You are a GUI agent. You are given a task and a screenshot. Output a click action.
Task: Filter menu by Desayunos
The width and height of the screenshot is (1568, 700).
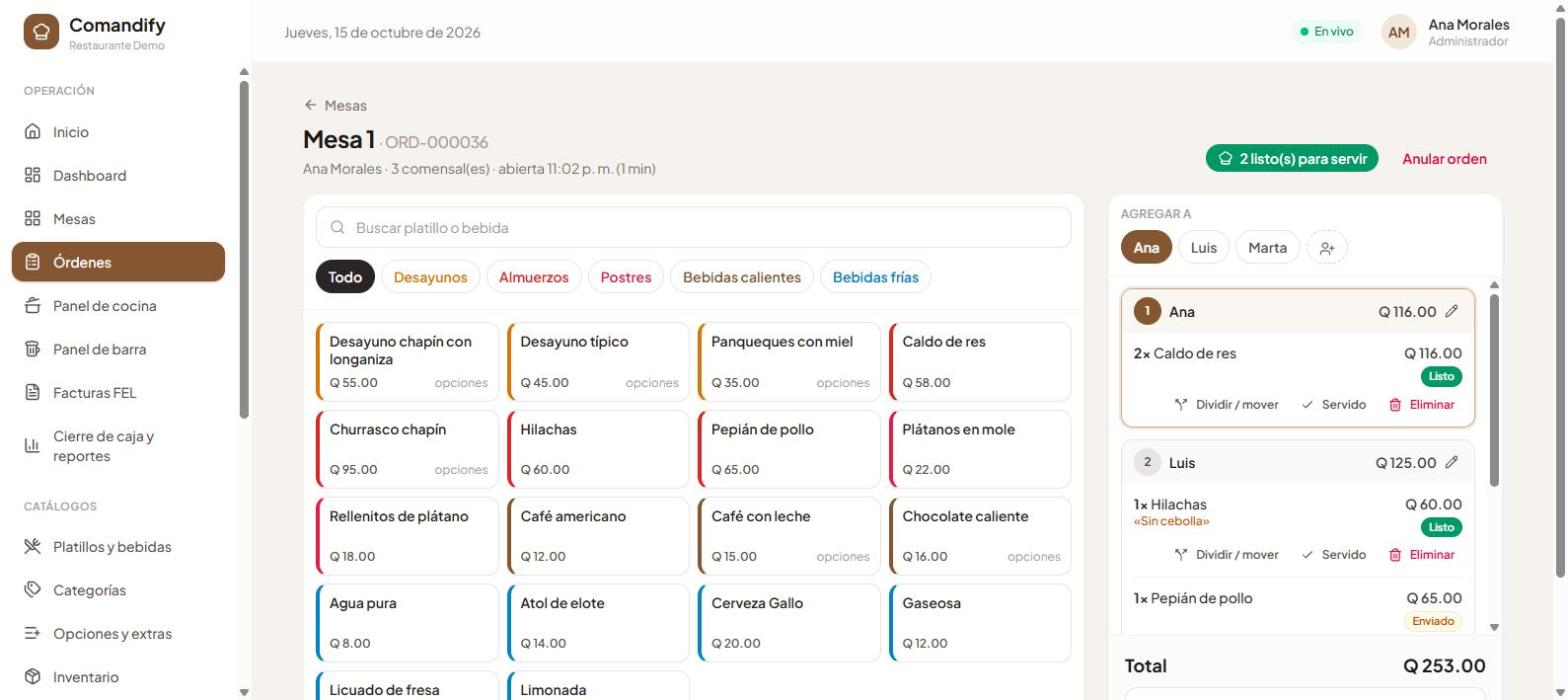[x=430, y=278]
